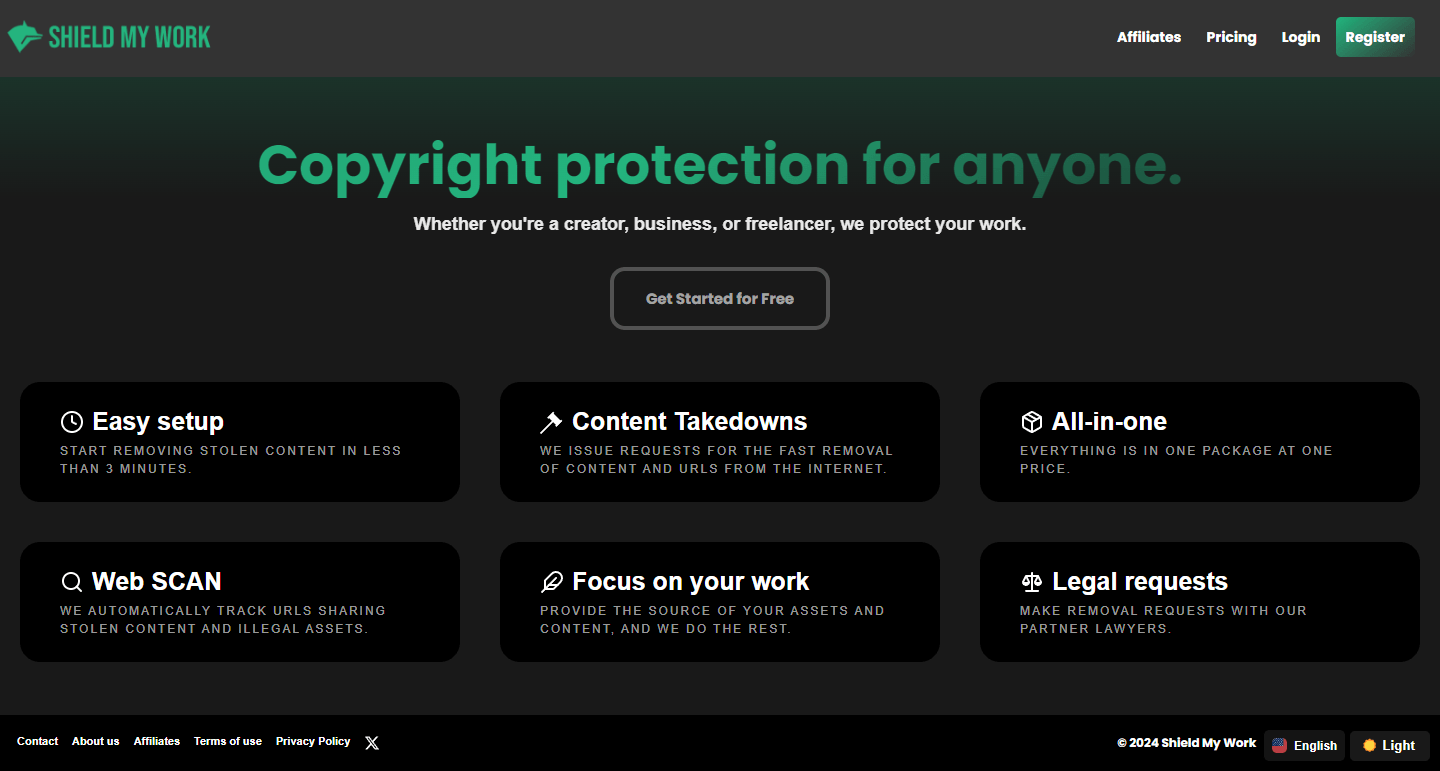Go to the Pricing page

(1231, 37)
